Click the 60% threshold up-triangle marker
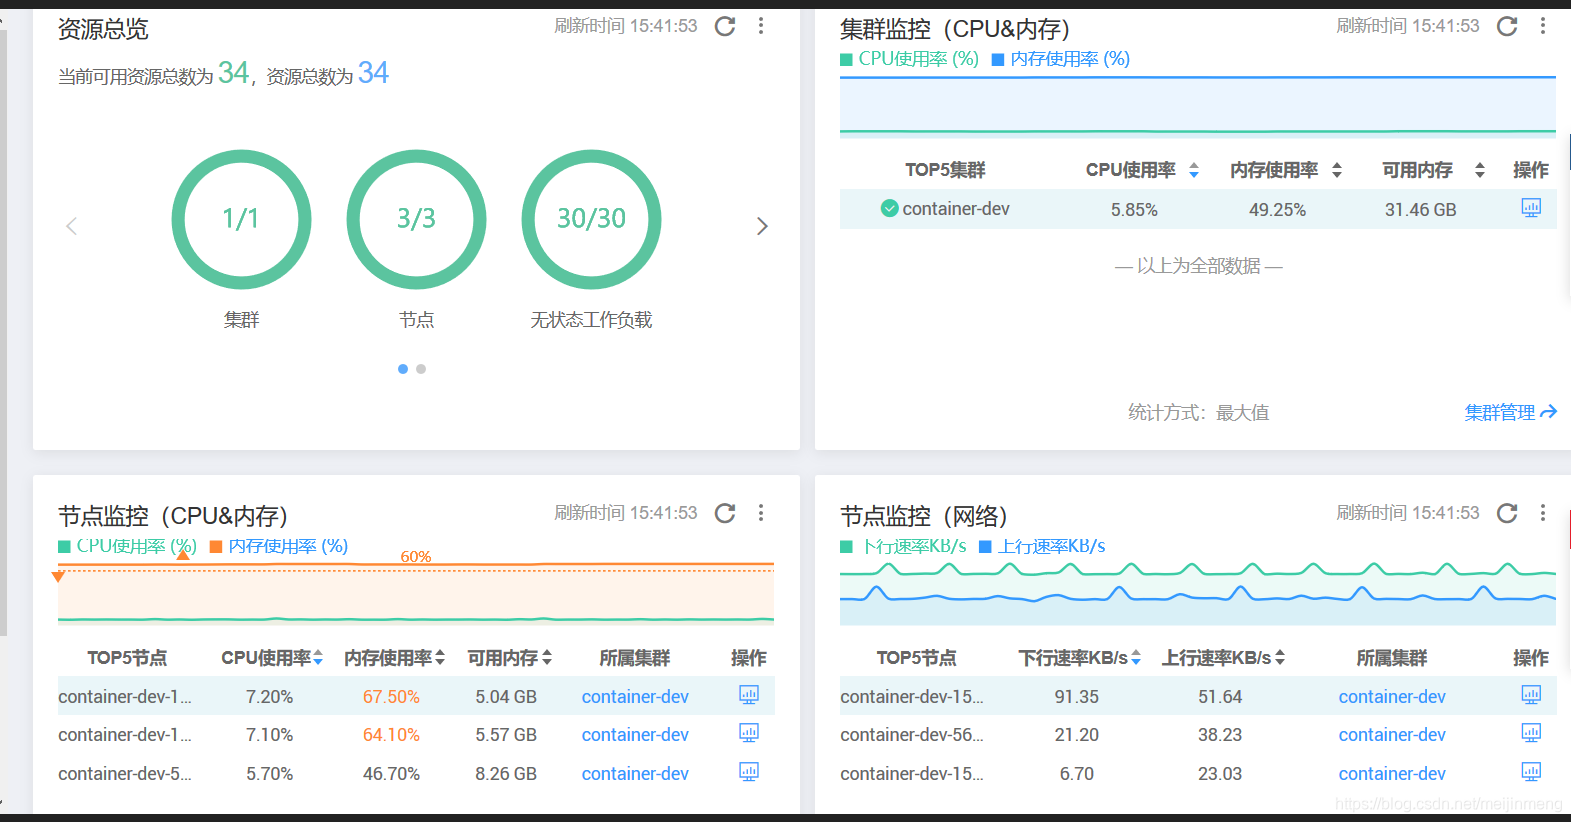Viewport: 1571px width, 822px height. tap(183, 554)
